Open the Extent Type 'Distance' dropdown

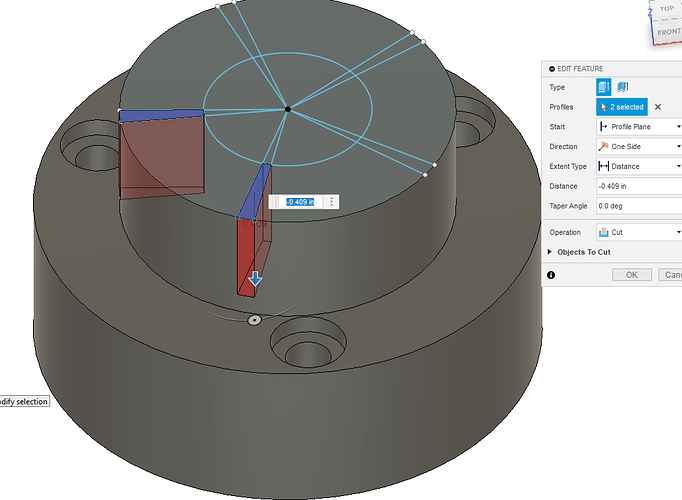[639, 166]
